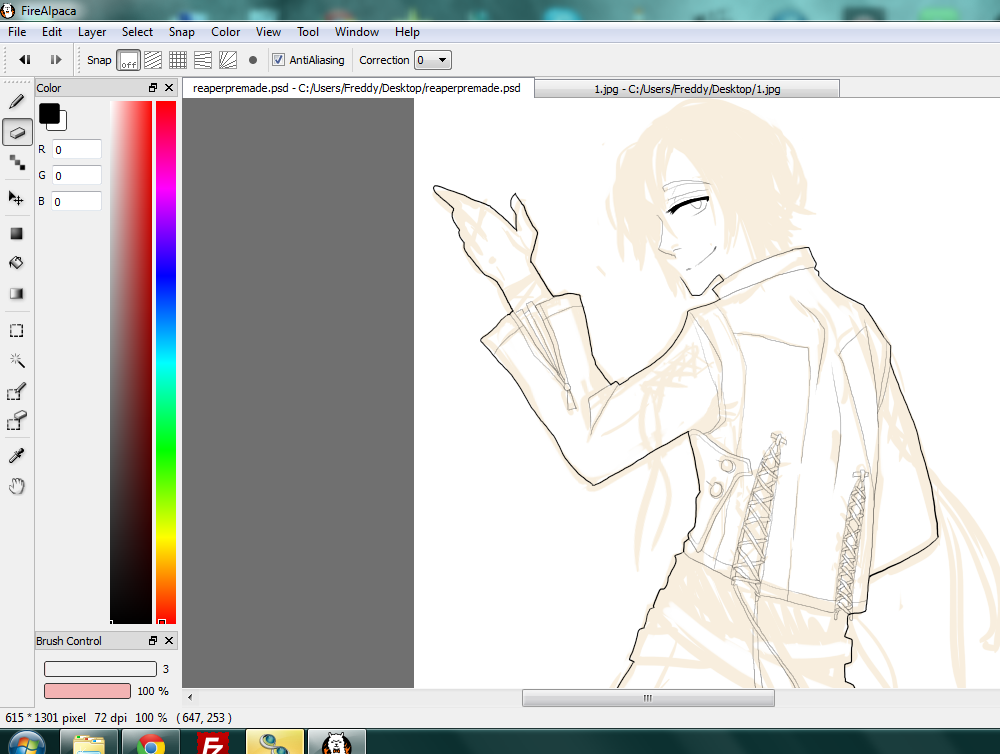Close the Brush Control panel
Image resolution: width=1000 pixels, height=754 pixels.
point(169,640)
